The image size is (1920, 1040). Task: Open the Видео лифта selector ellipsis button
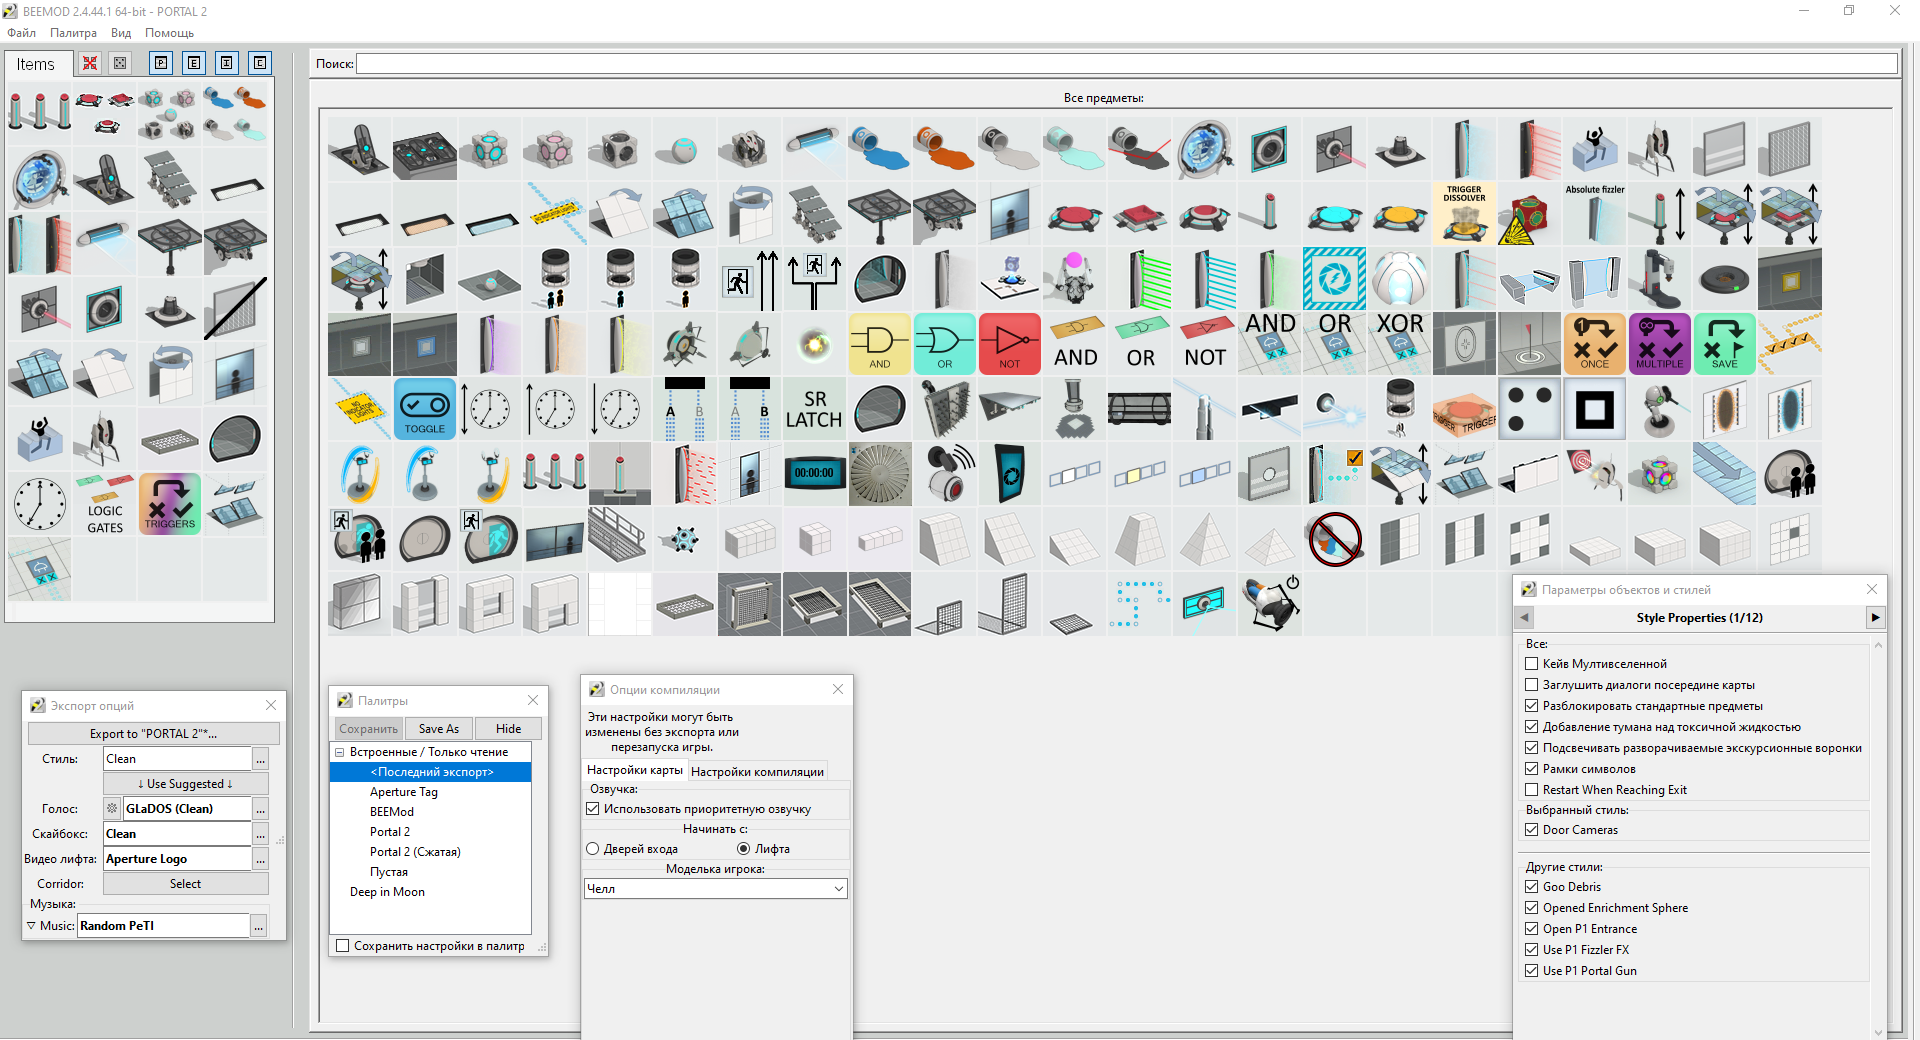pos(260,859)
